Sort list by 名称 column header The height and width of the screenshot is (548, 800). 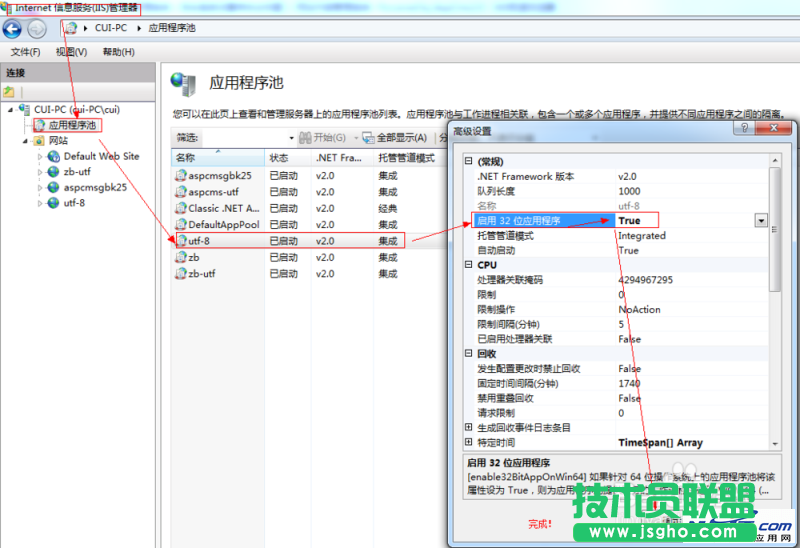pyautogui.click(x=218, y=158)
